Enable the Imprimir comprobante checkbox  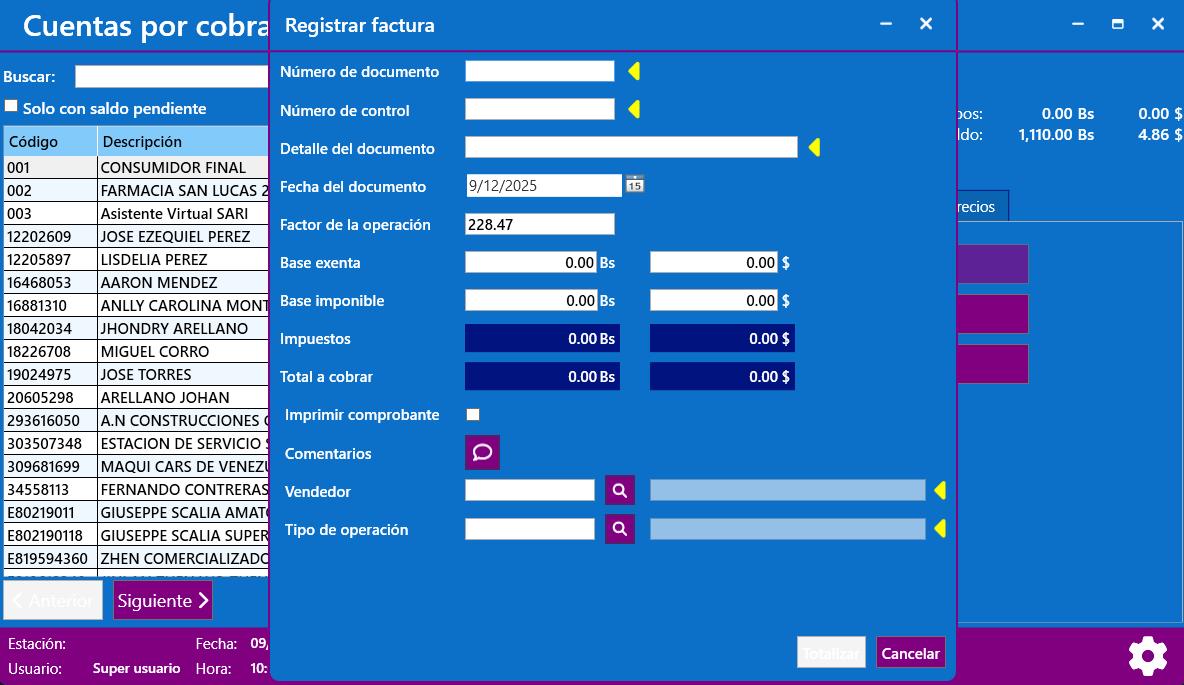473,415
